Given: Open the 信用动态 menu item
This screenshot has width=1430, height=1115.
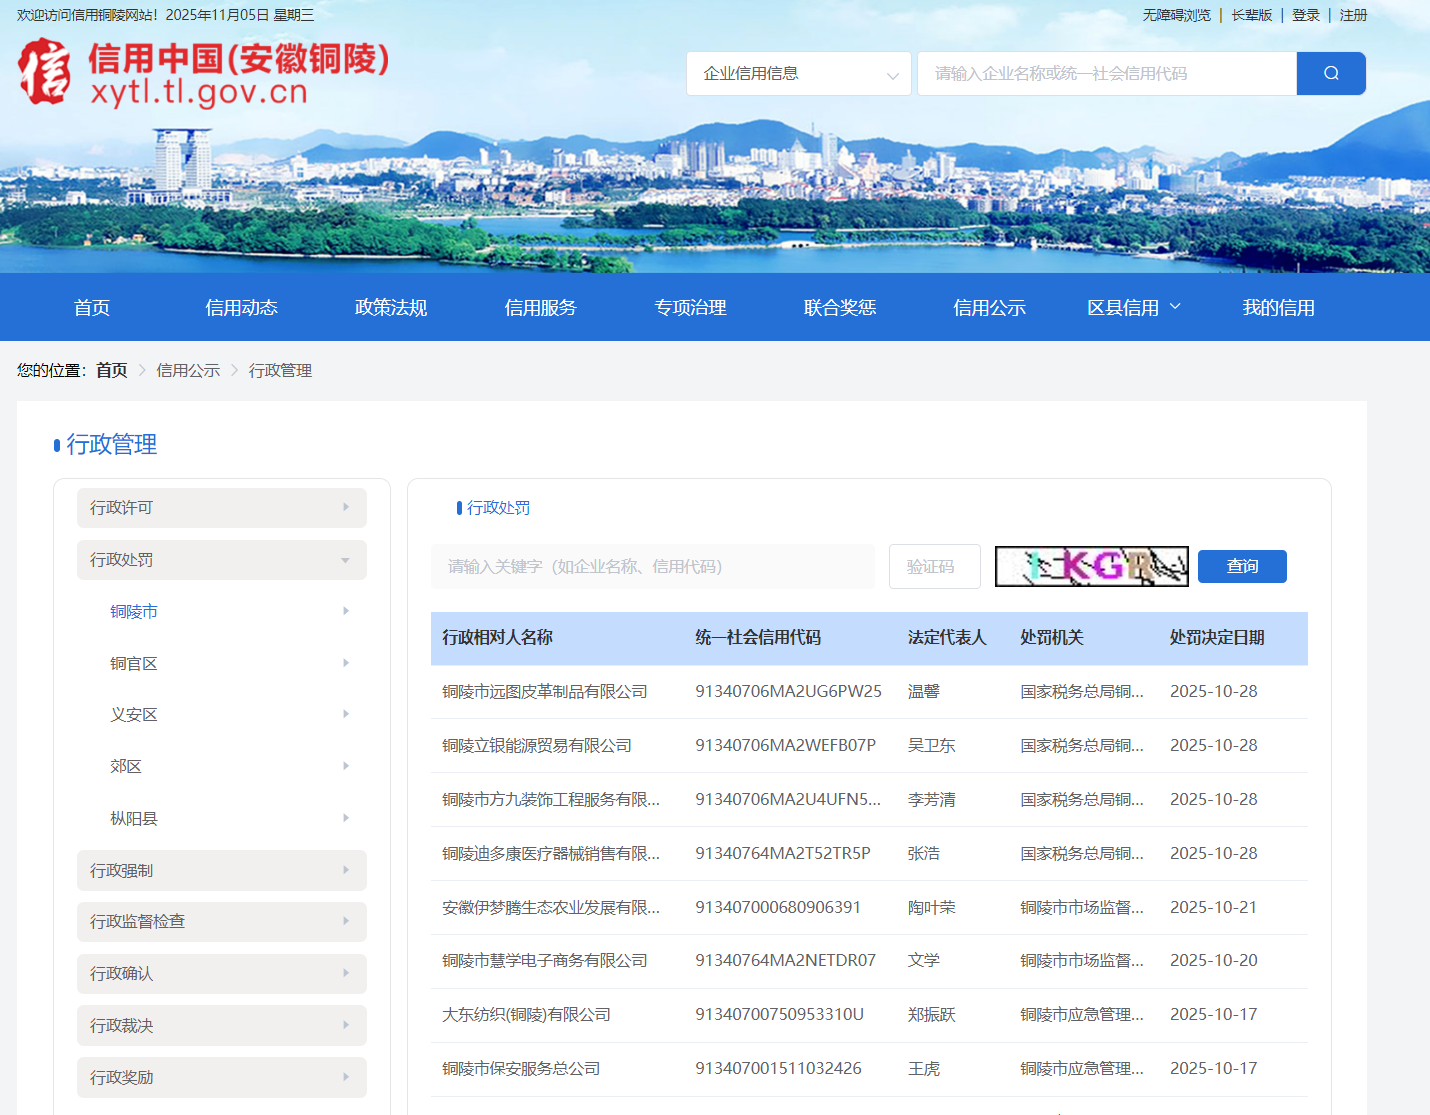Looking at the screenshot, I should pyautogui.click(x=241, y=307).
